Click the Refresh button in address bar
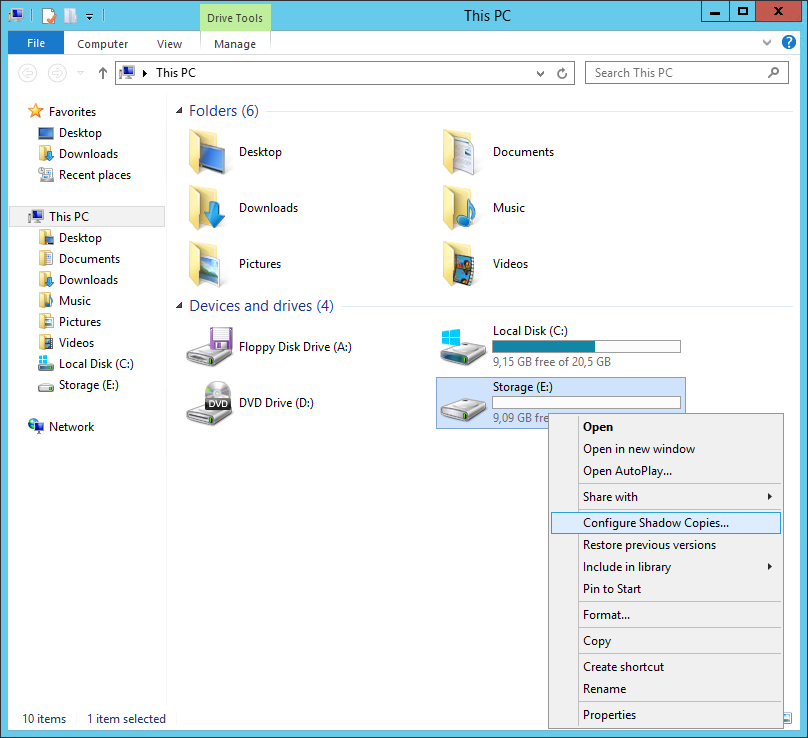The height and width of the screenshot is (738, 808). (x=562, y=73)
